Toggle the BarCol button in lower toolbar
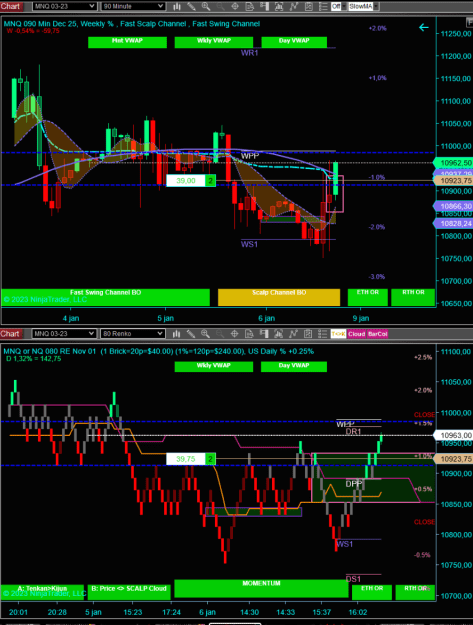Screen dimensions: 473x625 (x=377, y=334)
